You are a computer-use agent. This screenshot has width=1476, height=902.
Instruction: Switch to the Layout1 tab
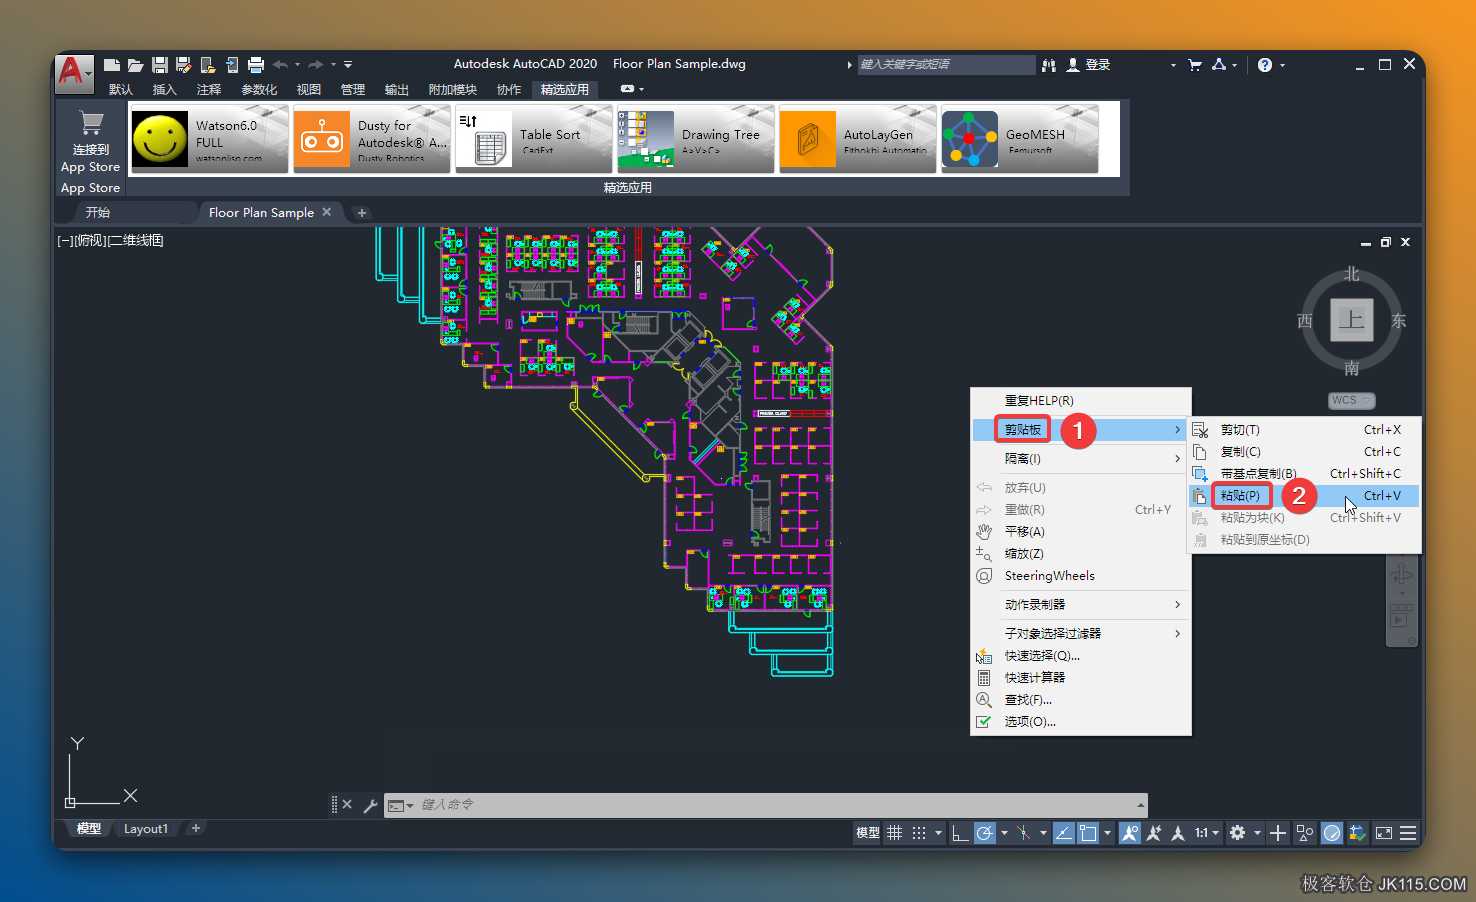click(x=146, y=829)
